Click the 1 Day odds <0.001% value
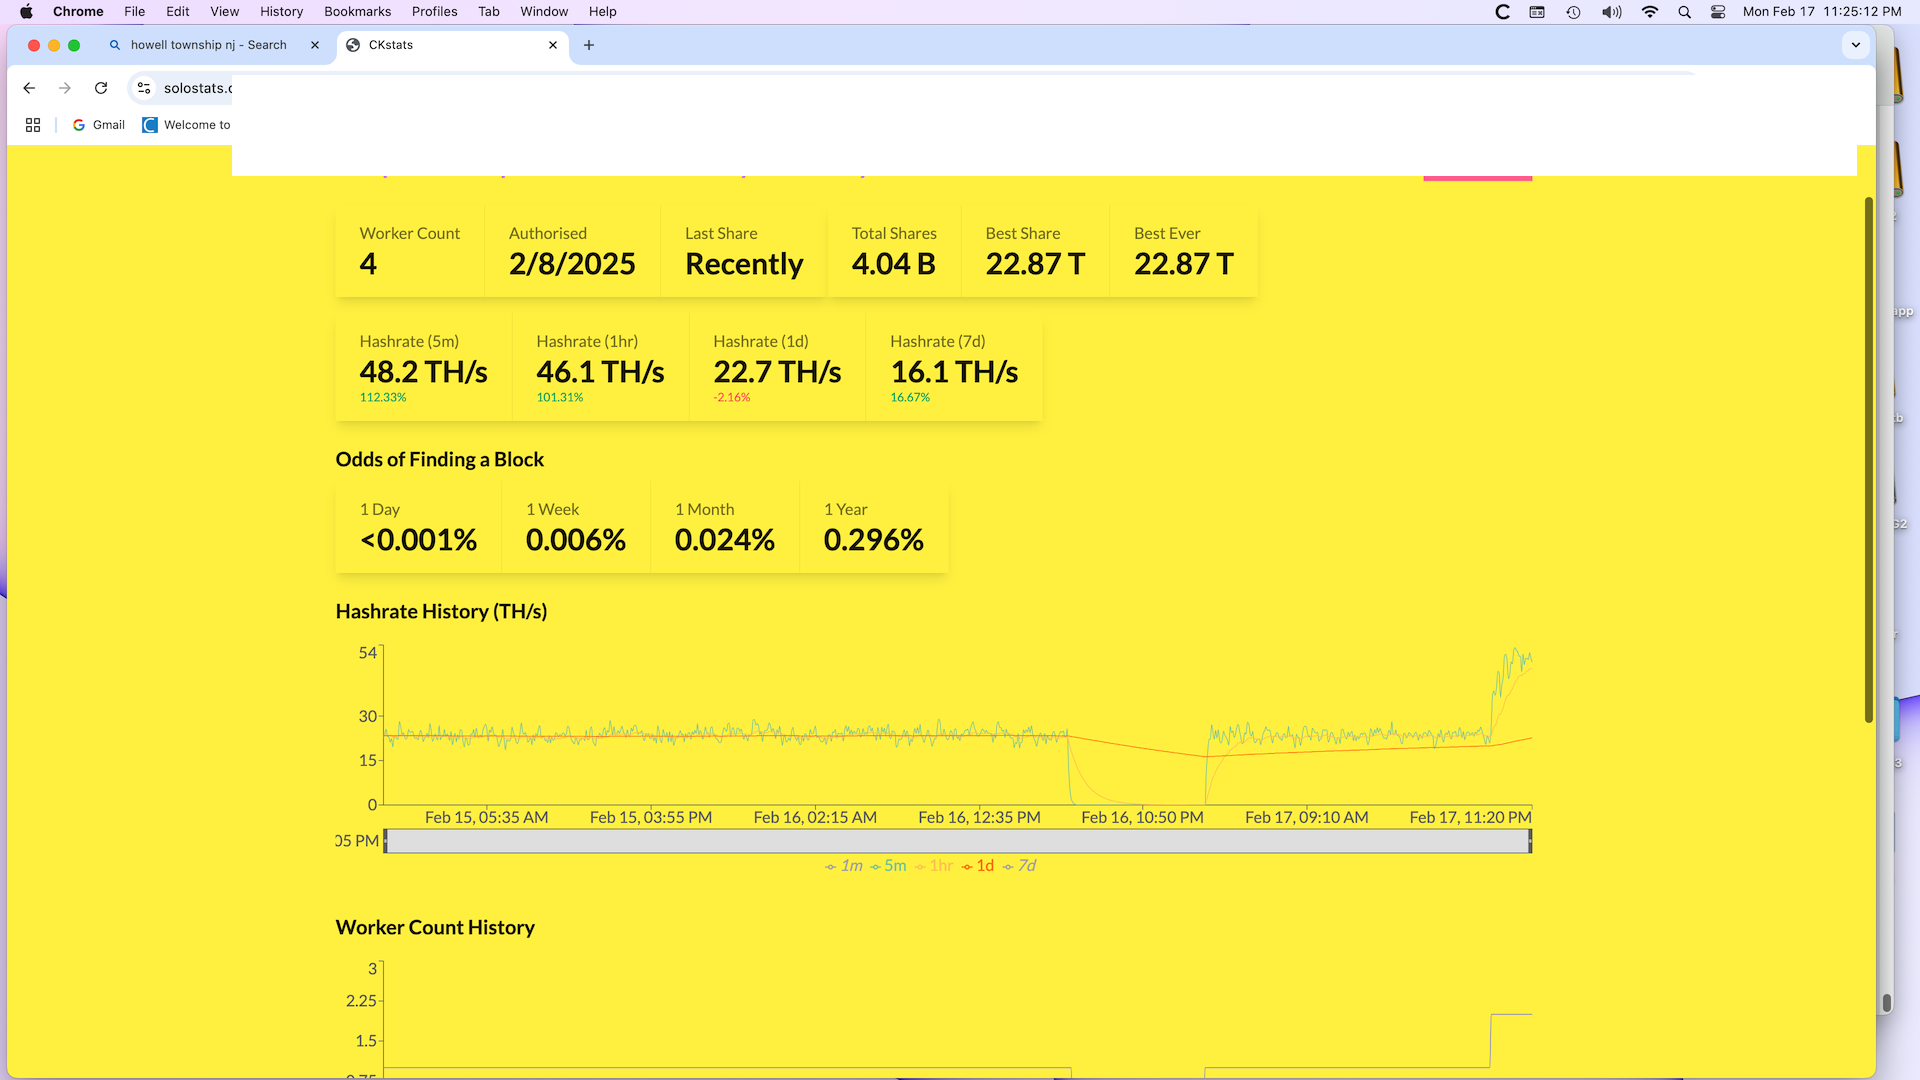The height and width of the screenshot is (1080, 1920). point(418,540)
